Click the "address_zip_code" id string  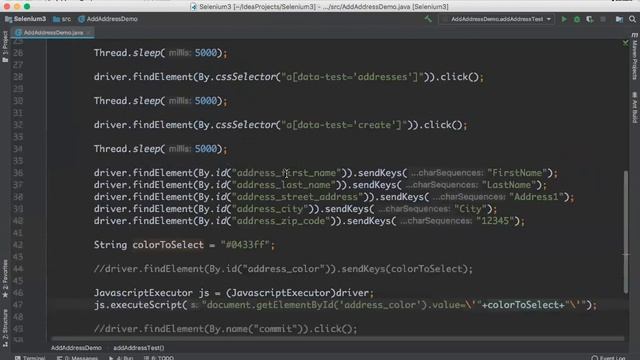click(281, 221)
